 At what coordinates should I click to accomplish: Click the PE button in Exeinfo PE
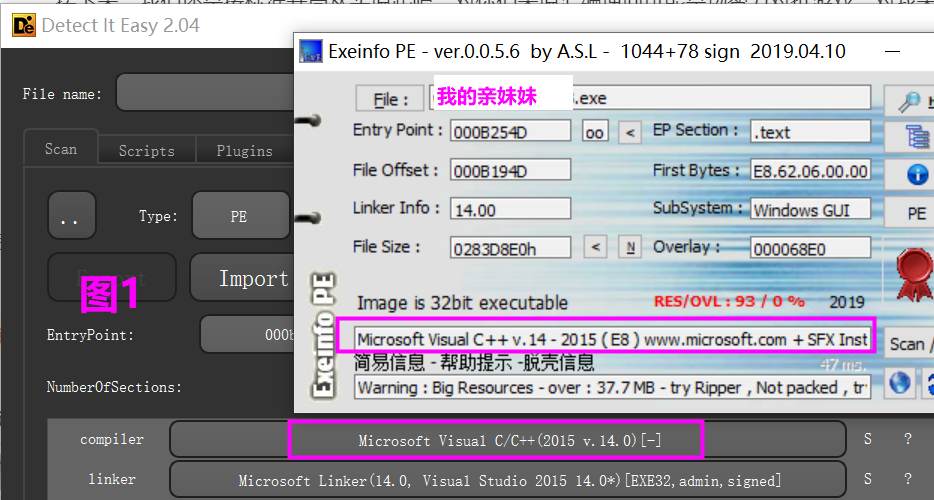tap(911, 213)
